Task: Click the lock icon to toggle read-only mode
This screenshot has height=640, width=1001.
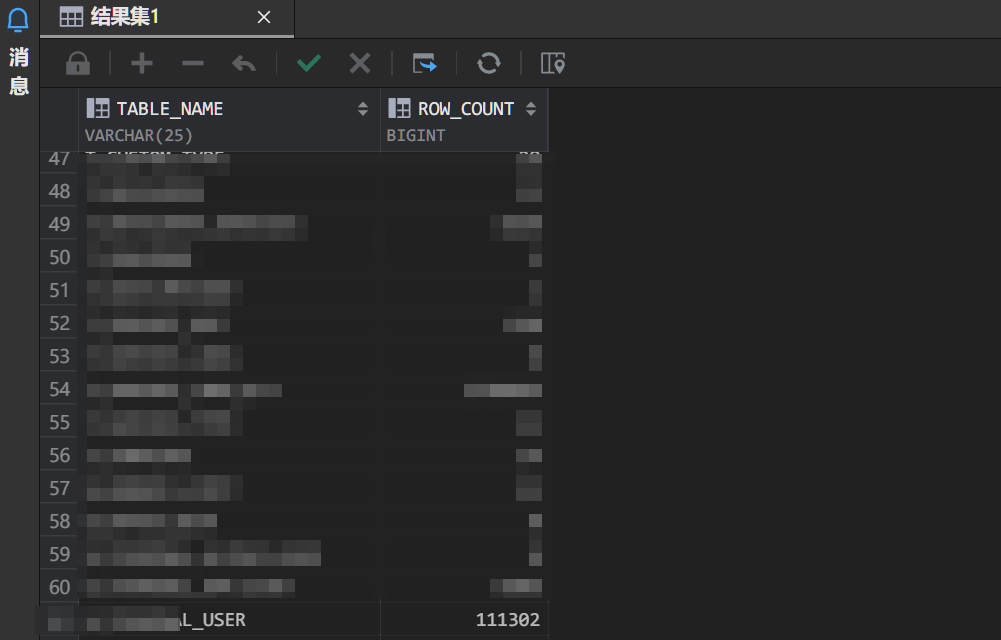Action: 77,64
